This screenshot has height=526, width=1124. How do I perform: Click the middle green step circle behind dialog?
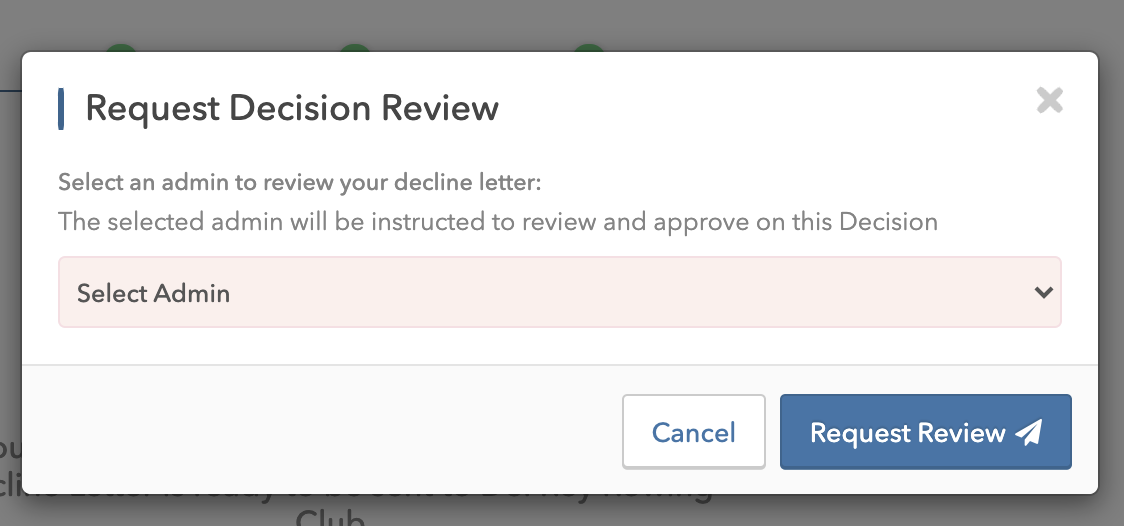pos(355,48)
